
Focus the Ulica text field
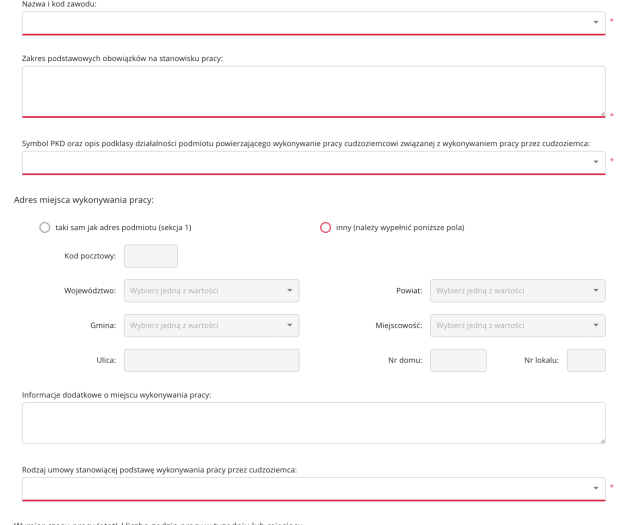point(211,360)
